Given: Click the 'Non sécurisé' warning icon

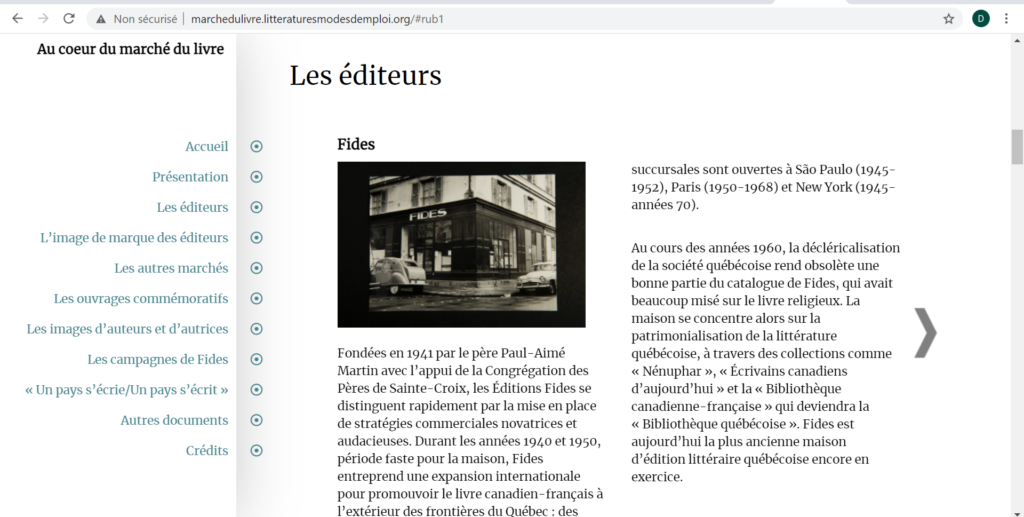Looking at the screenshot, I should tap(101, 20).
